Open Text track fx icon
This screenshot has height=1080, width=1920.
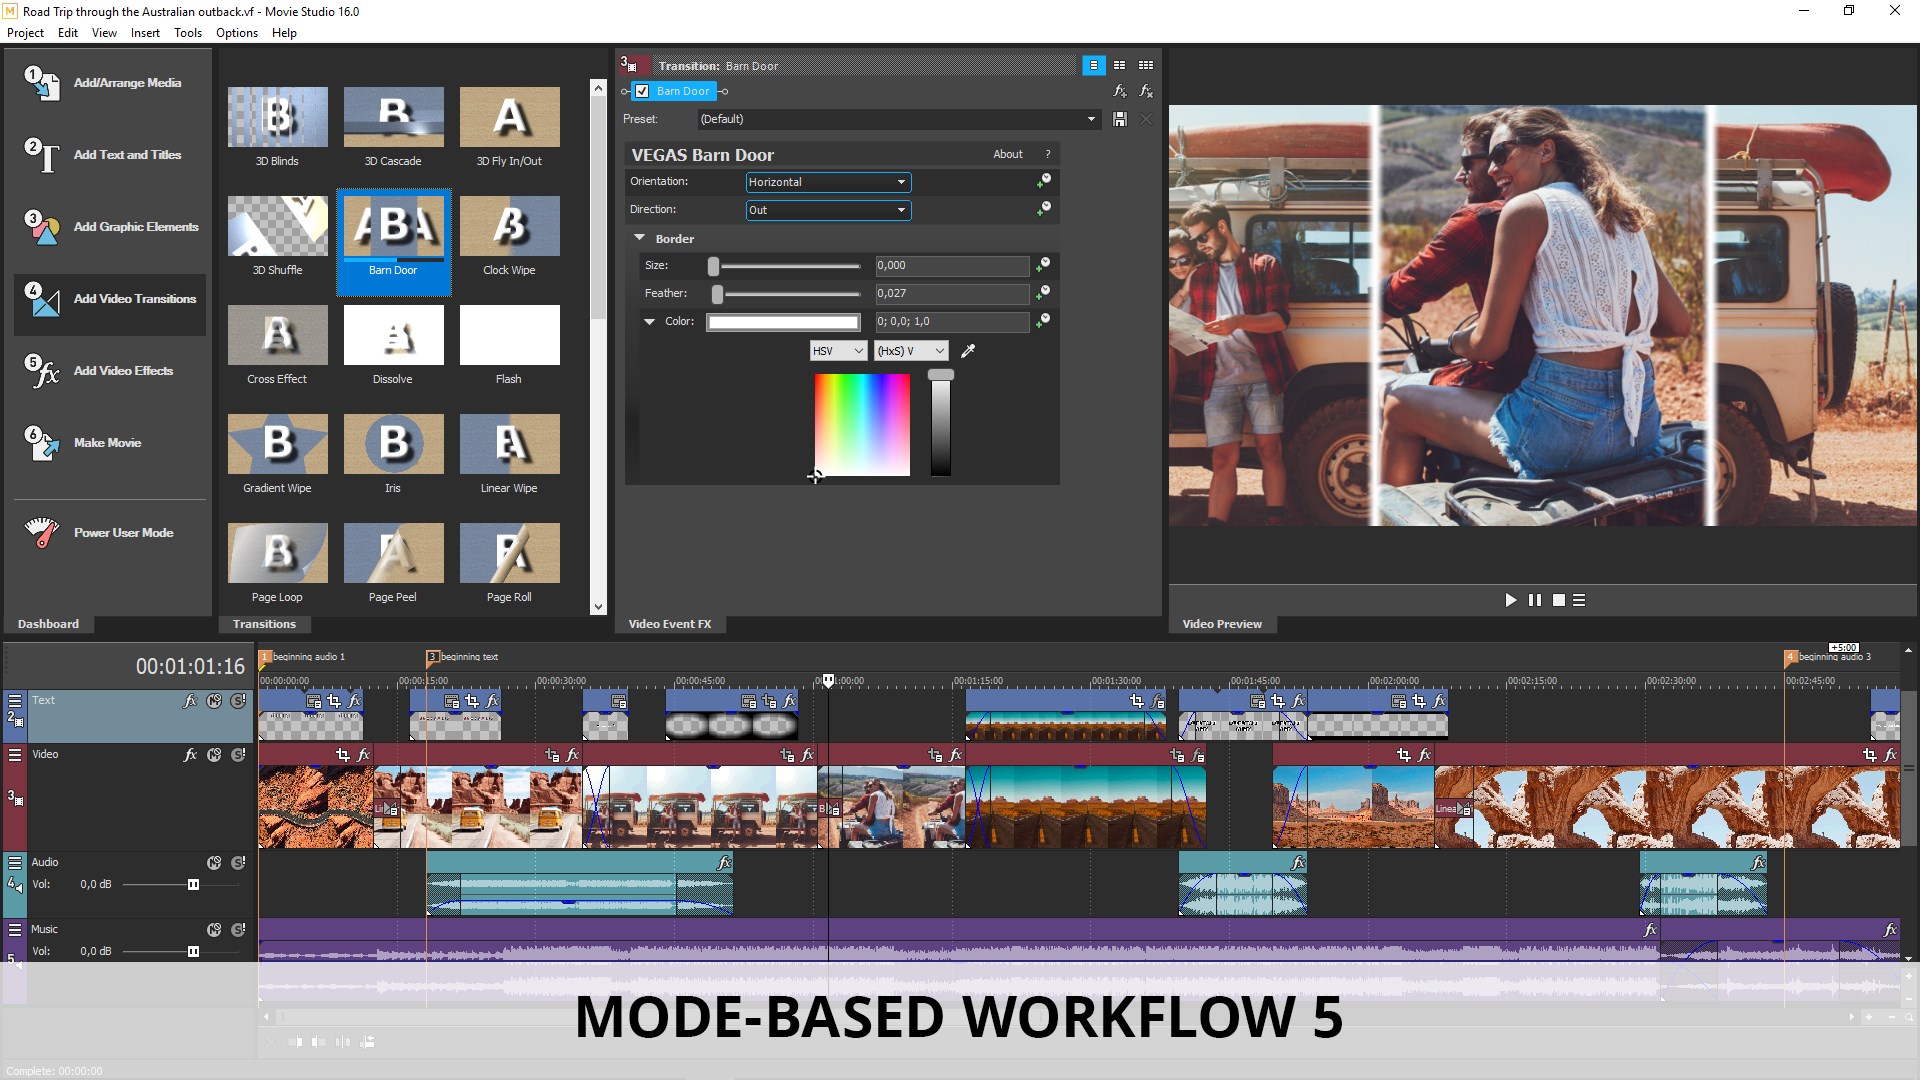190,701
